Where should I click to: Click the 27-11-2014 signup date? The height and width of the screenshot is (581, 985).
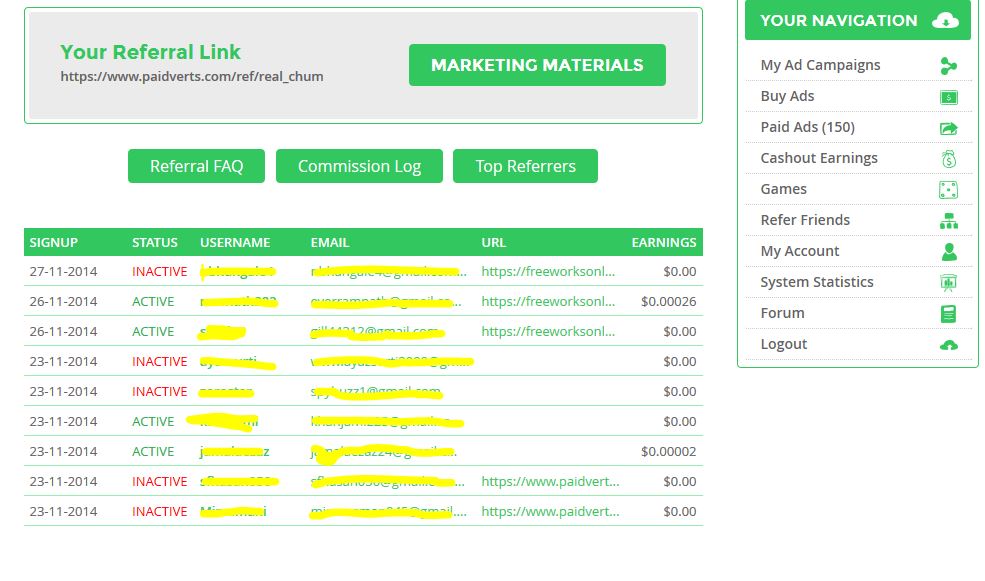pos(63,271)
